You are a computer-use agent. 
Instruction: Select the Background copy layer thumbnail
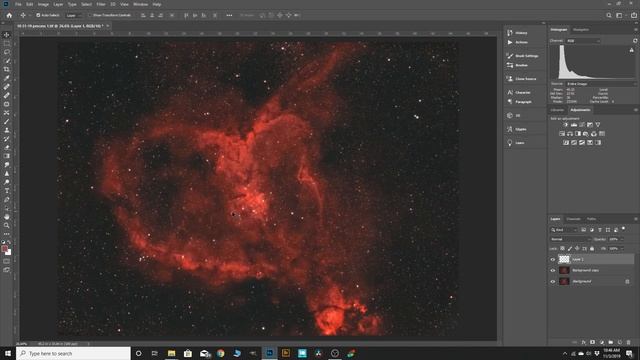(x=564, y=270)
